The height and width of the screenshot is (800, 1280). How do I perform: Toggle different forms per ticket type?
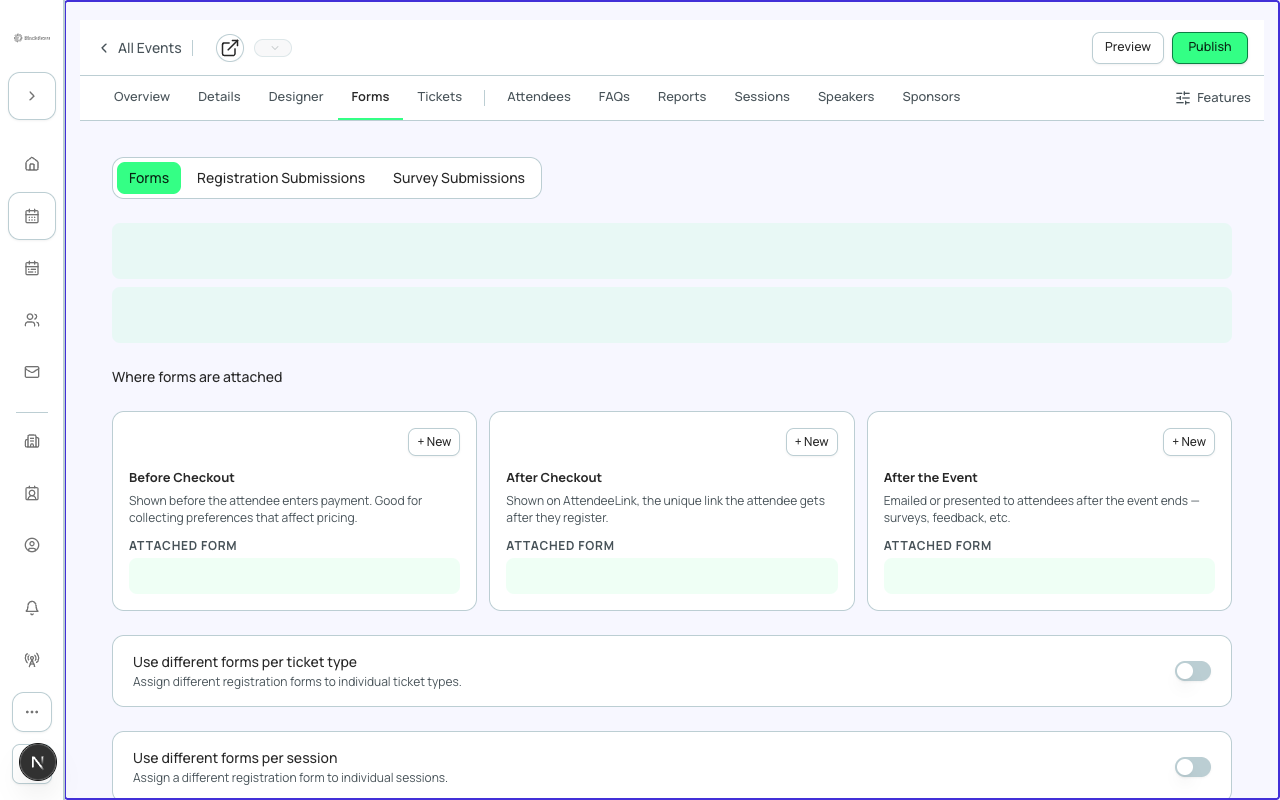(x=1193, y=671)
